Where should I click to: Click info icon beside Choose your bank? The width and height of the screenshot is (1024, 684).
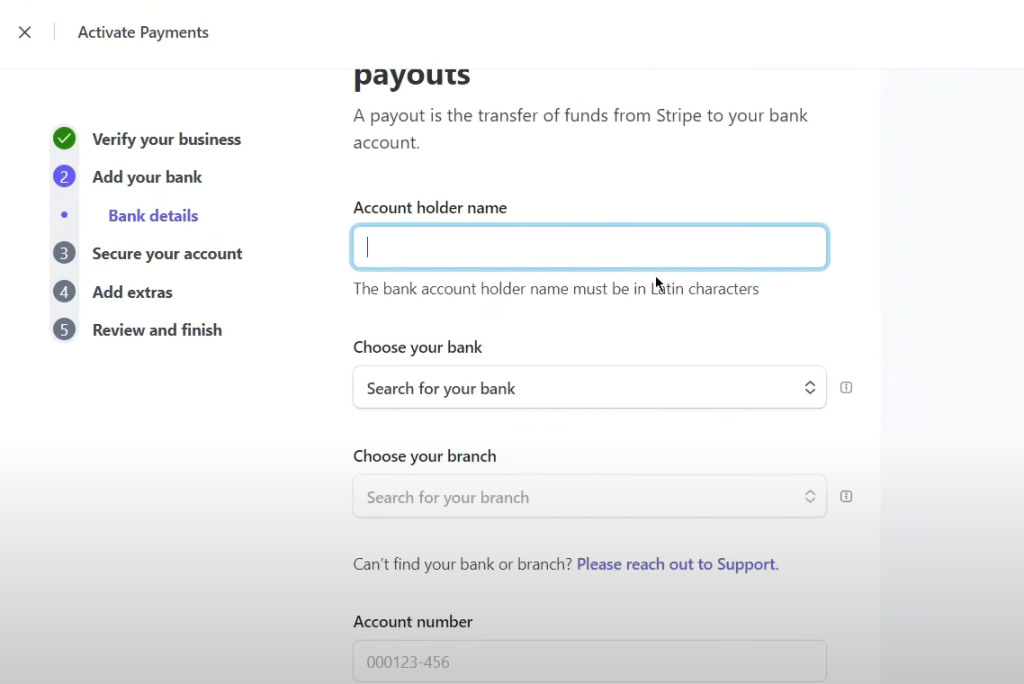coord(846,388)
